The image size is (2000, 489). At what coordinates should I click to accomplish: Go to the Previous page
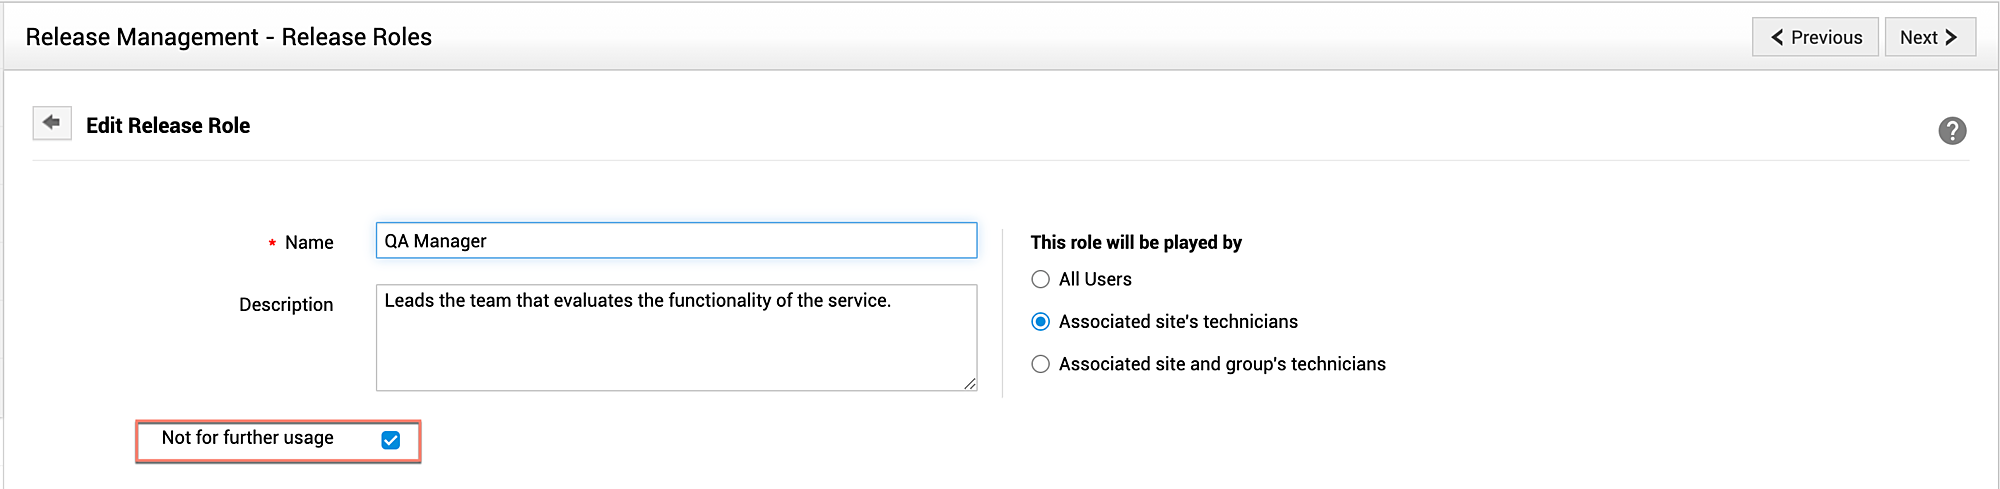tap(1815, 37)
